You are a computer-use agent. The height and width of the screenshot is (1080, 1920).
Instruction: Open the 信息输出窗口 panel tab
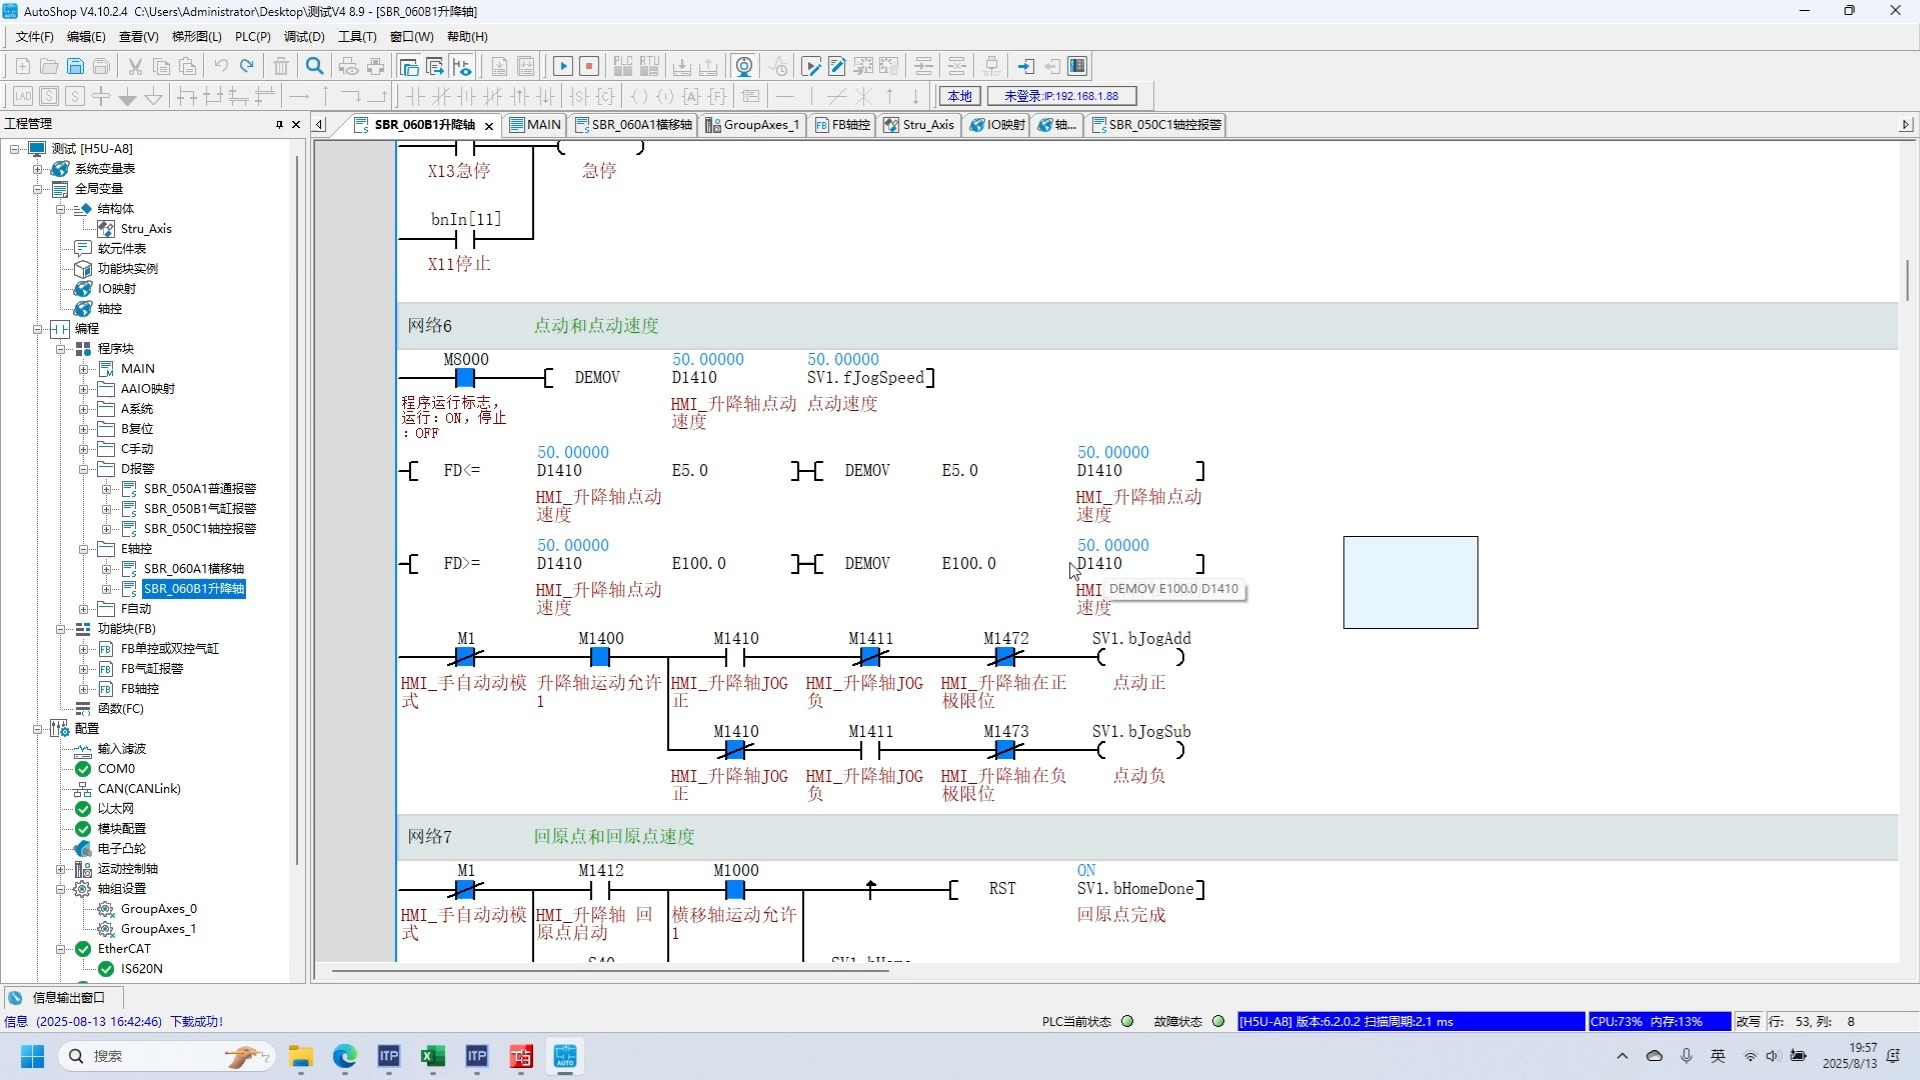coord(67,997)
